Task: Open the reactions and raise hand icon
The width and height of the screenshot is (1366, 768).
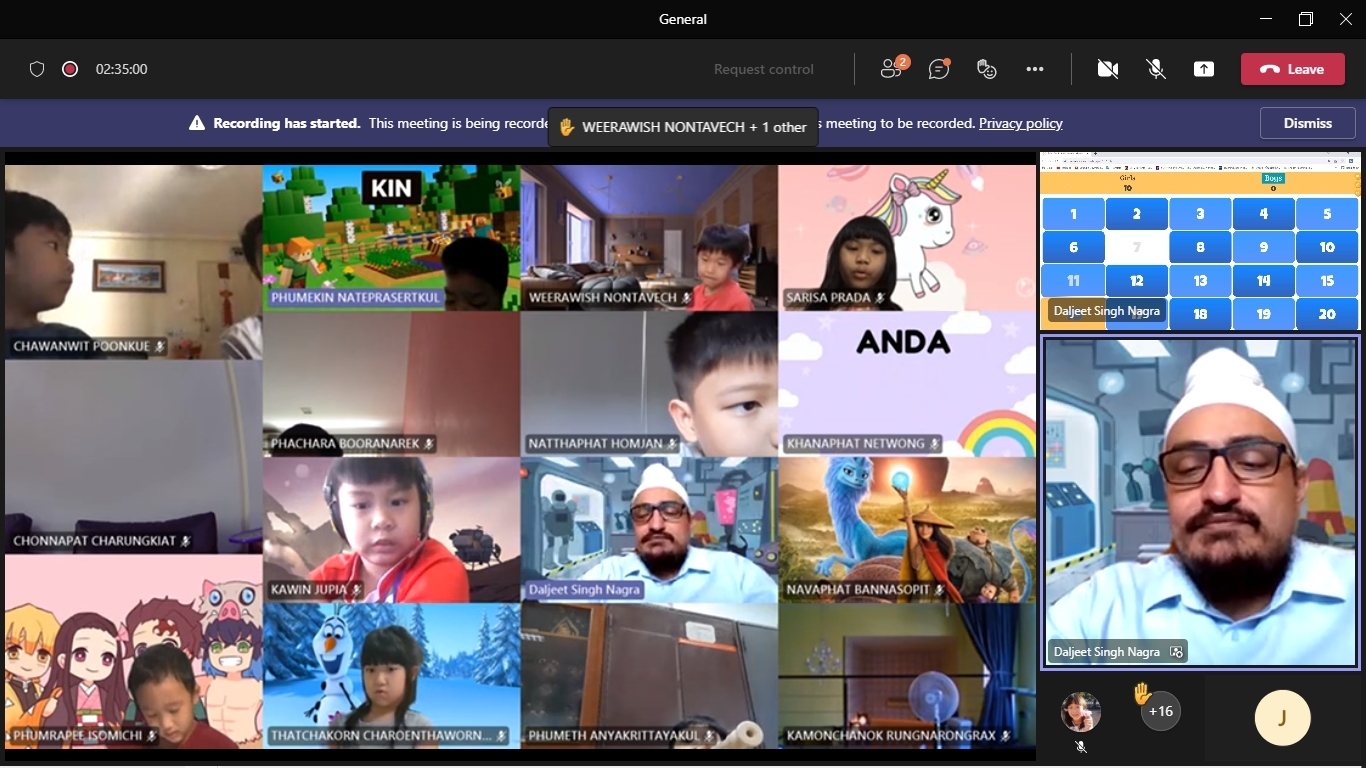Action: [x=986, y=69]
